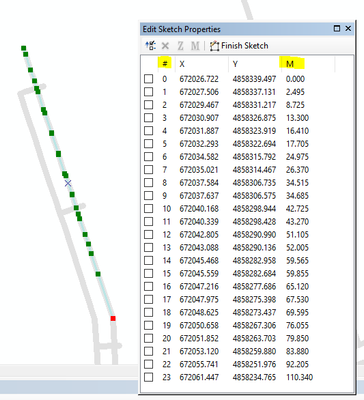
Task: Check the checkbox for vertex 4
Action: tap(149, 131)
